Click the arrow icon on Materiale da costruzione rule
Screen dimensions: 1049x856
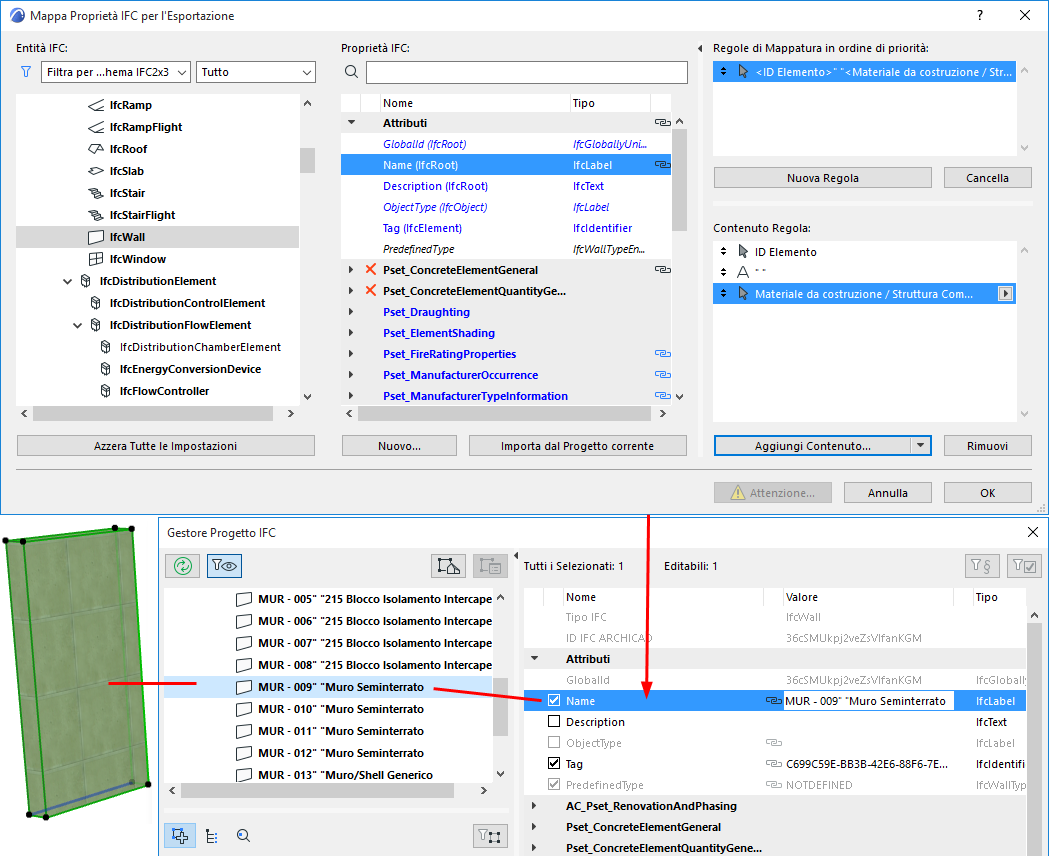pos(1006,294)
